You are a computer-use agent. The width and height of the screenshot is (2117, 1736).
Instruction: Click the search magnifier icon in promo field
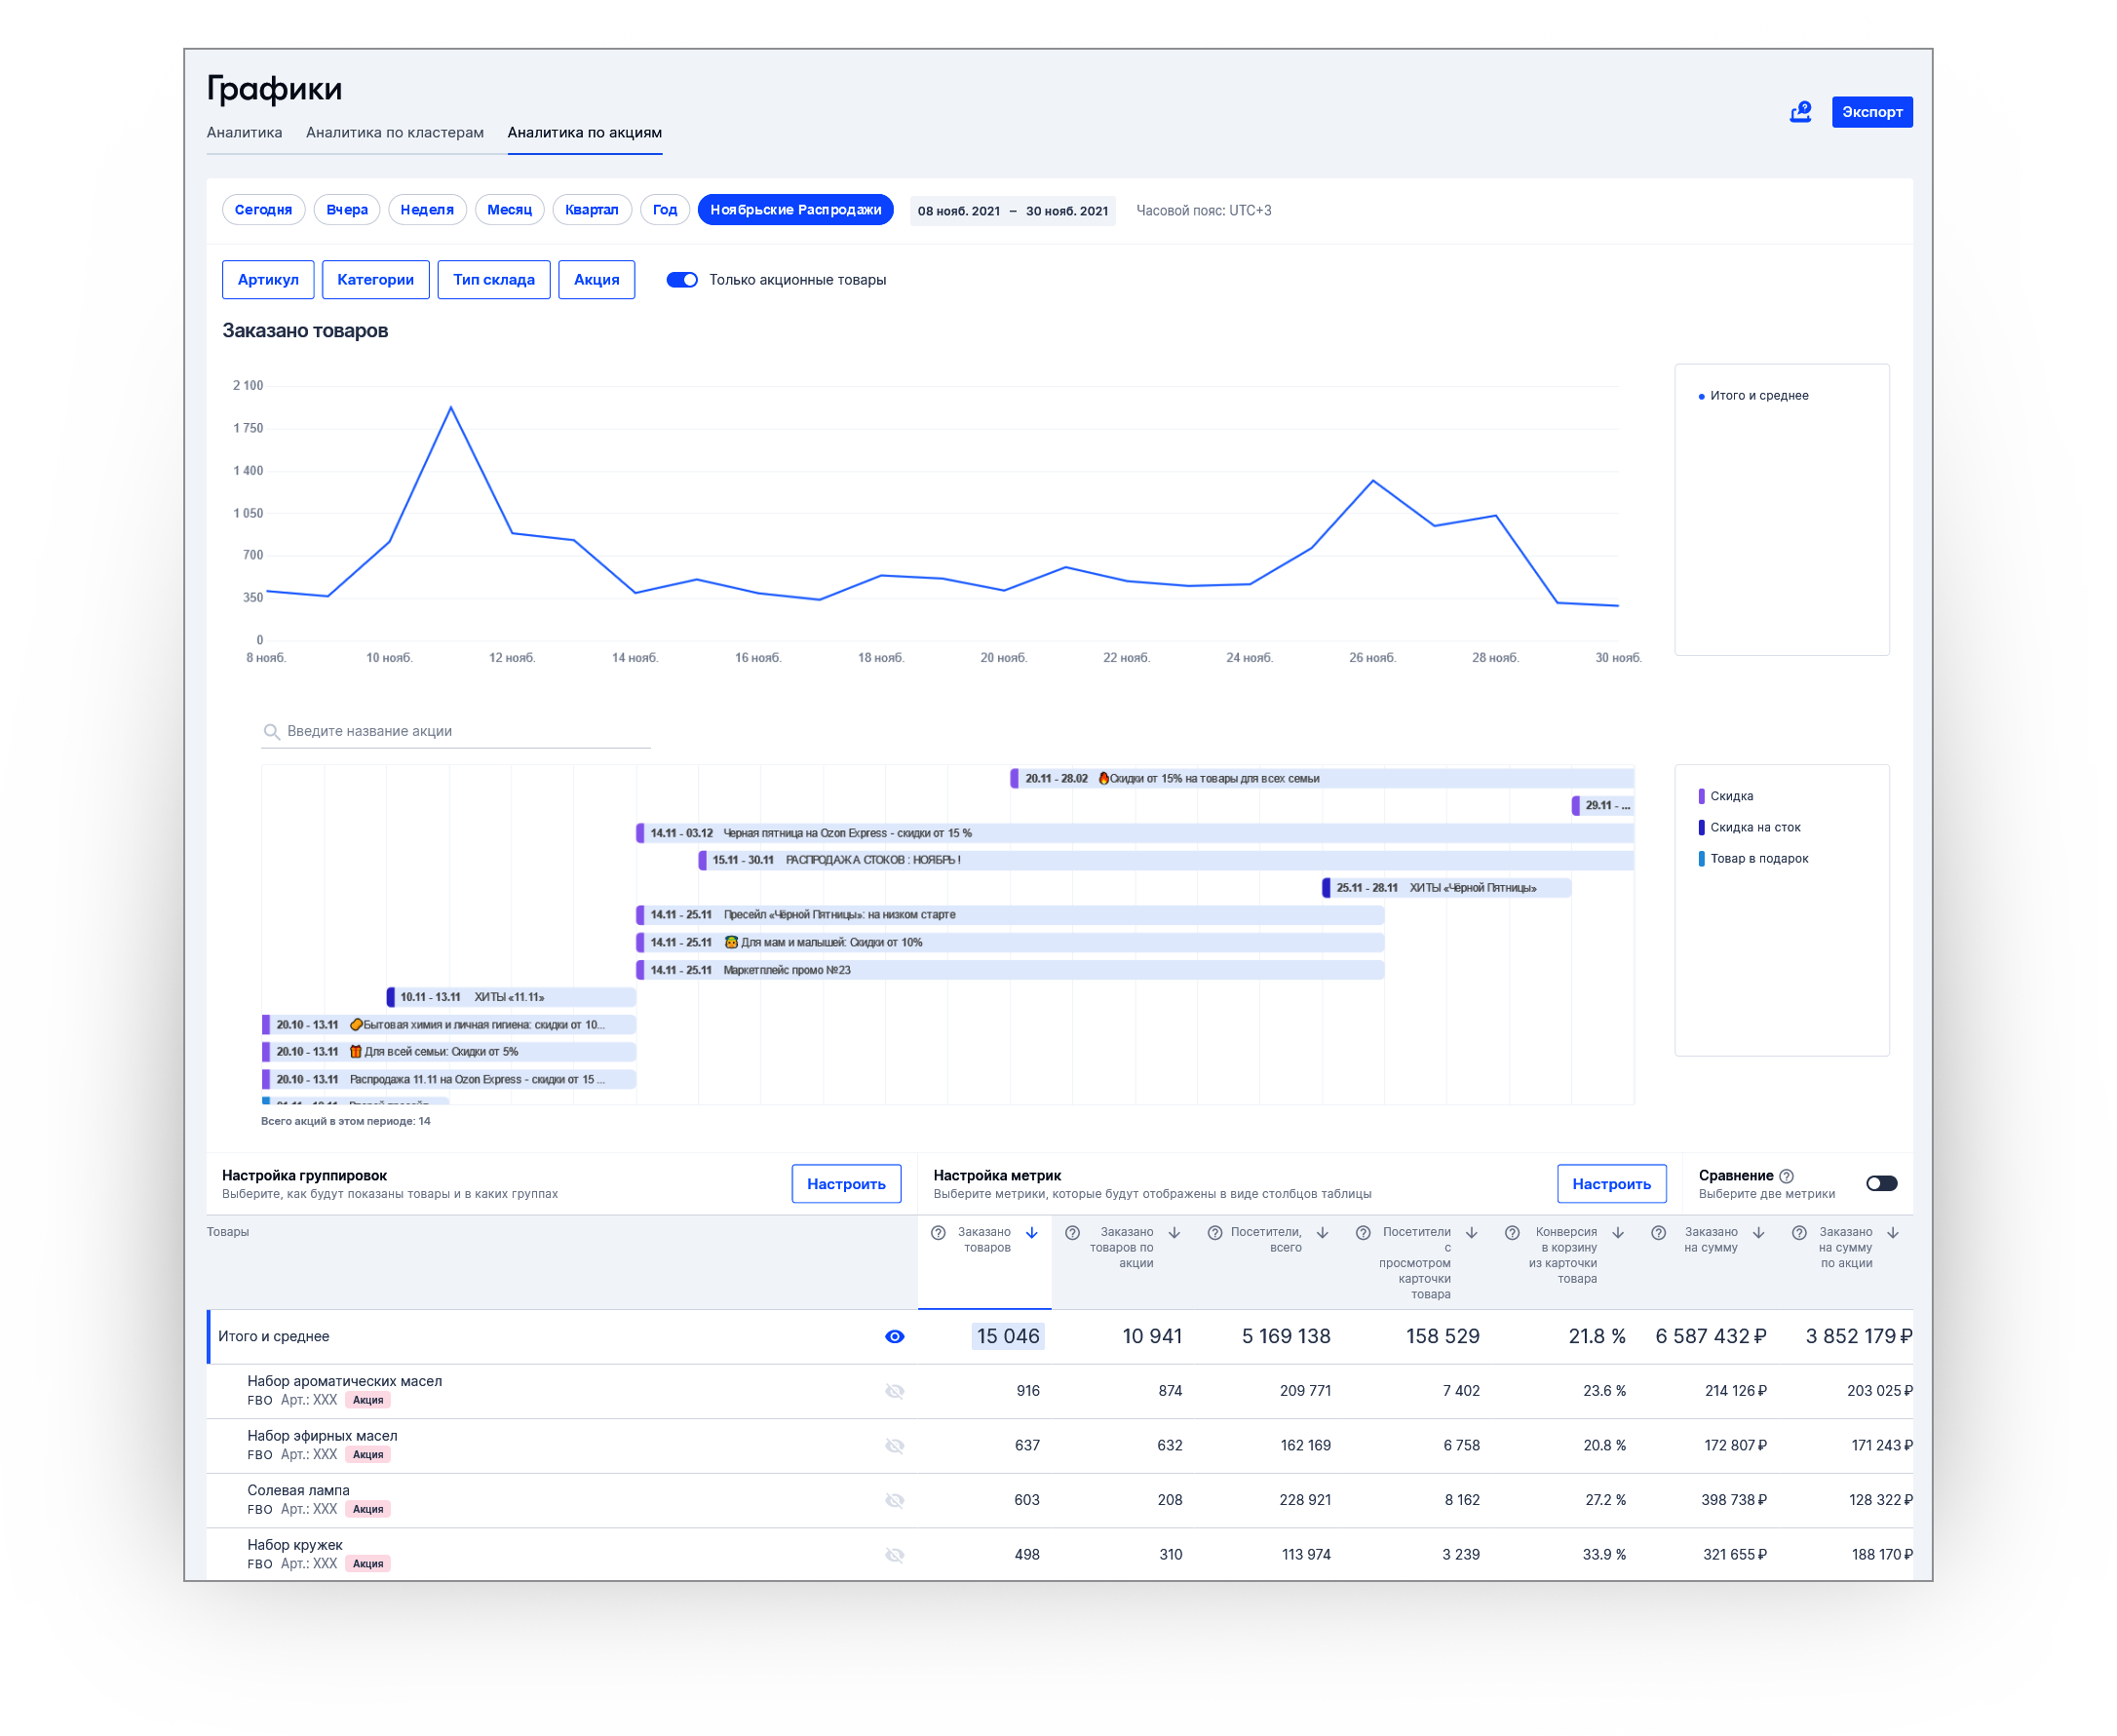point(271,732)
